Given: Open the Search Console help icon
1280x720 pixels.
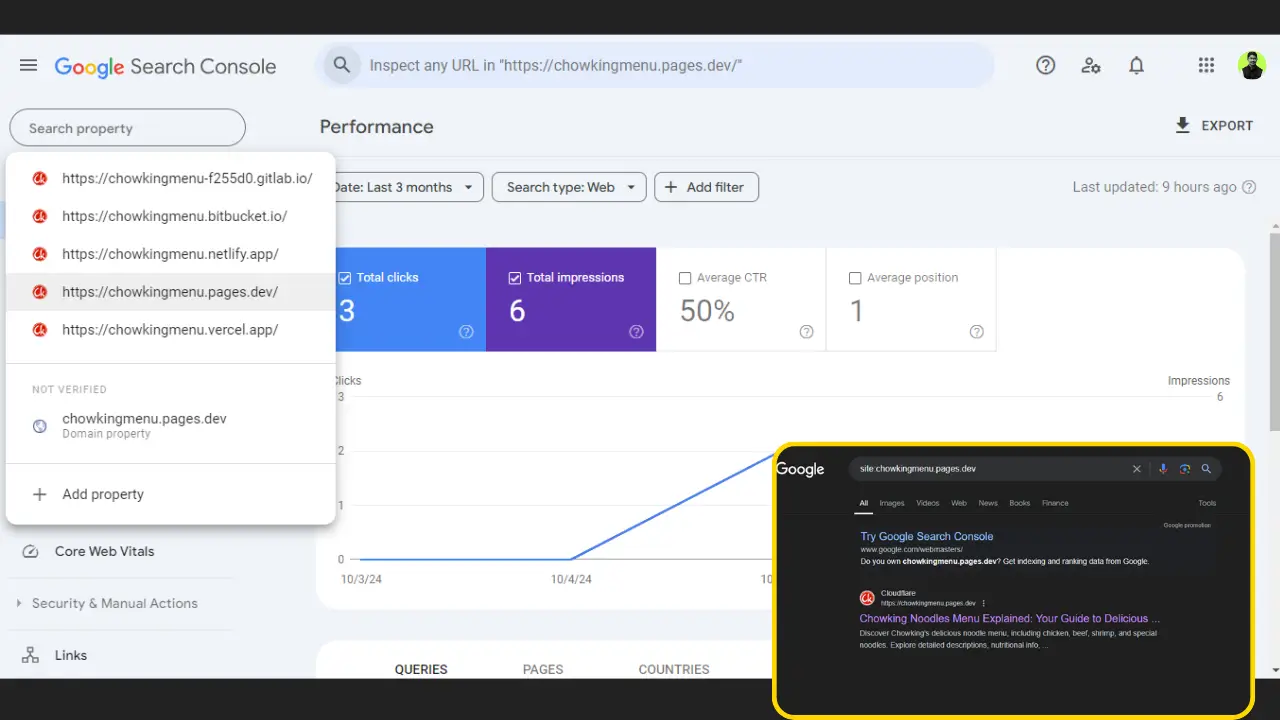Looking at the screenshot, I should point(1045,65).
